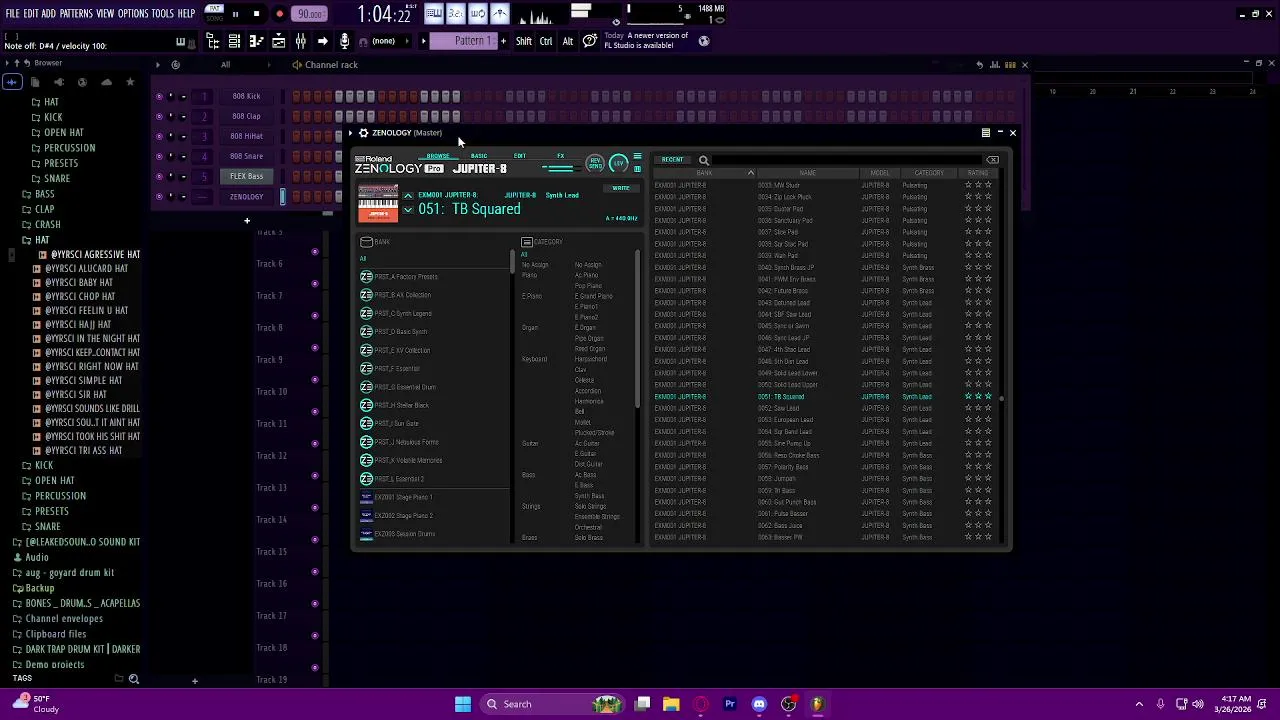Click the search magnifier in ZENOLOGY browser
Image resolution: width=1280 pixels, height=720 pixels.
click(x=704, y=160)
